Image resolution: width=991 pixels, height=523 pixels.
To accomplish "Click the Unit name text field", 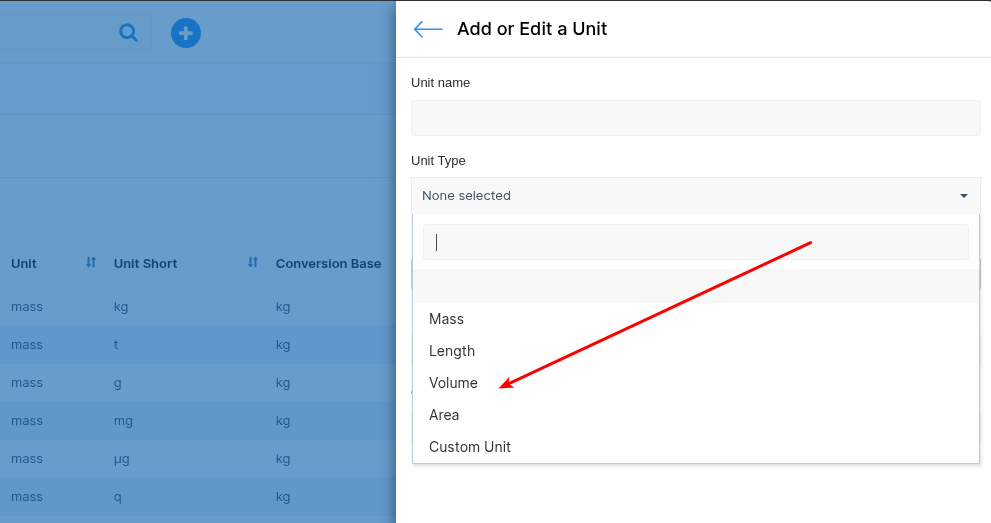I will 695,118.
